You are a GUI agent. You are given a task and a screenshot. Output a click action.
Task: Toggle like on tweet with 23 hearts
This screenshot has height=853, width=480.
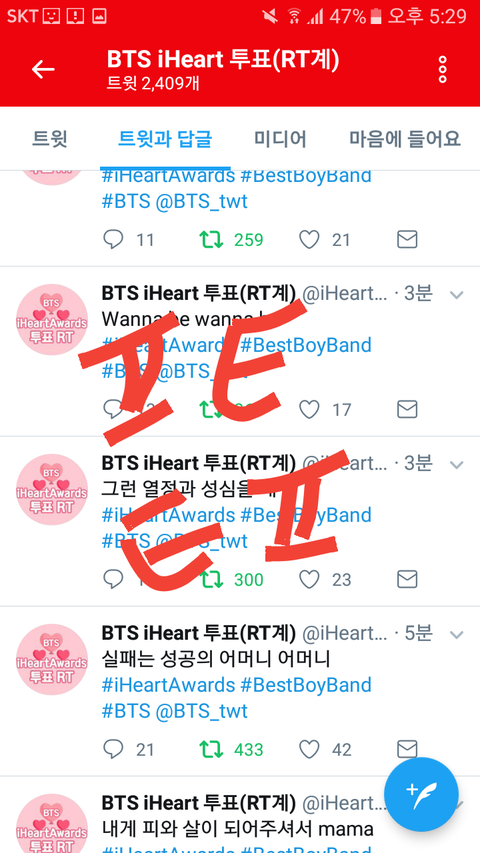click(x=310, y=580)
